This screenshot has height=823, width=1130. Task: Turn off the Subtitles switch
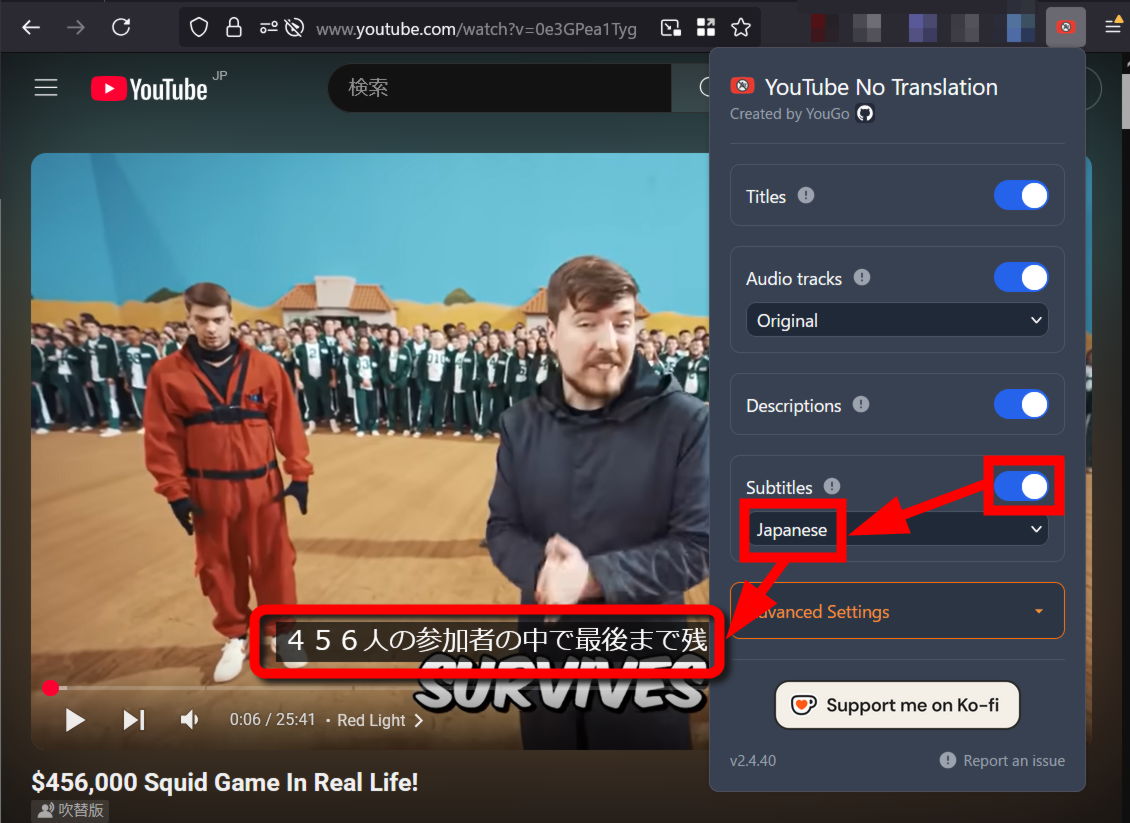coord(1021,486)
